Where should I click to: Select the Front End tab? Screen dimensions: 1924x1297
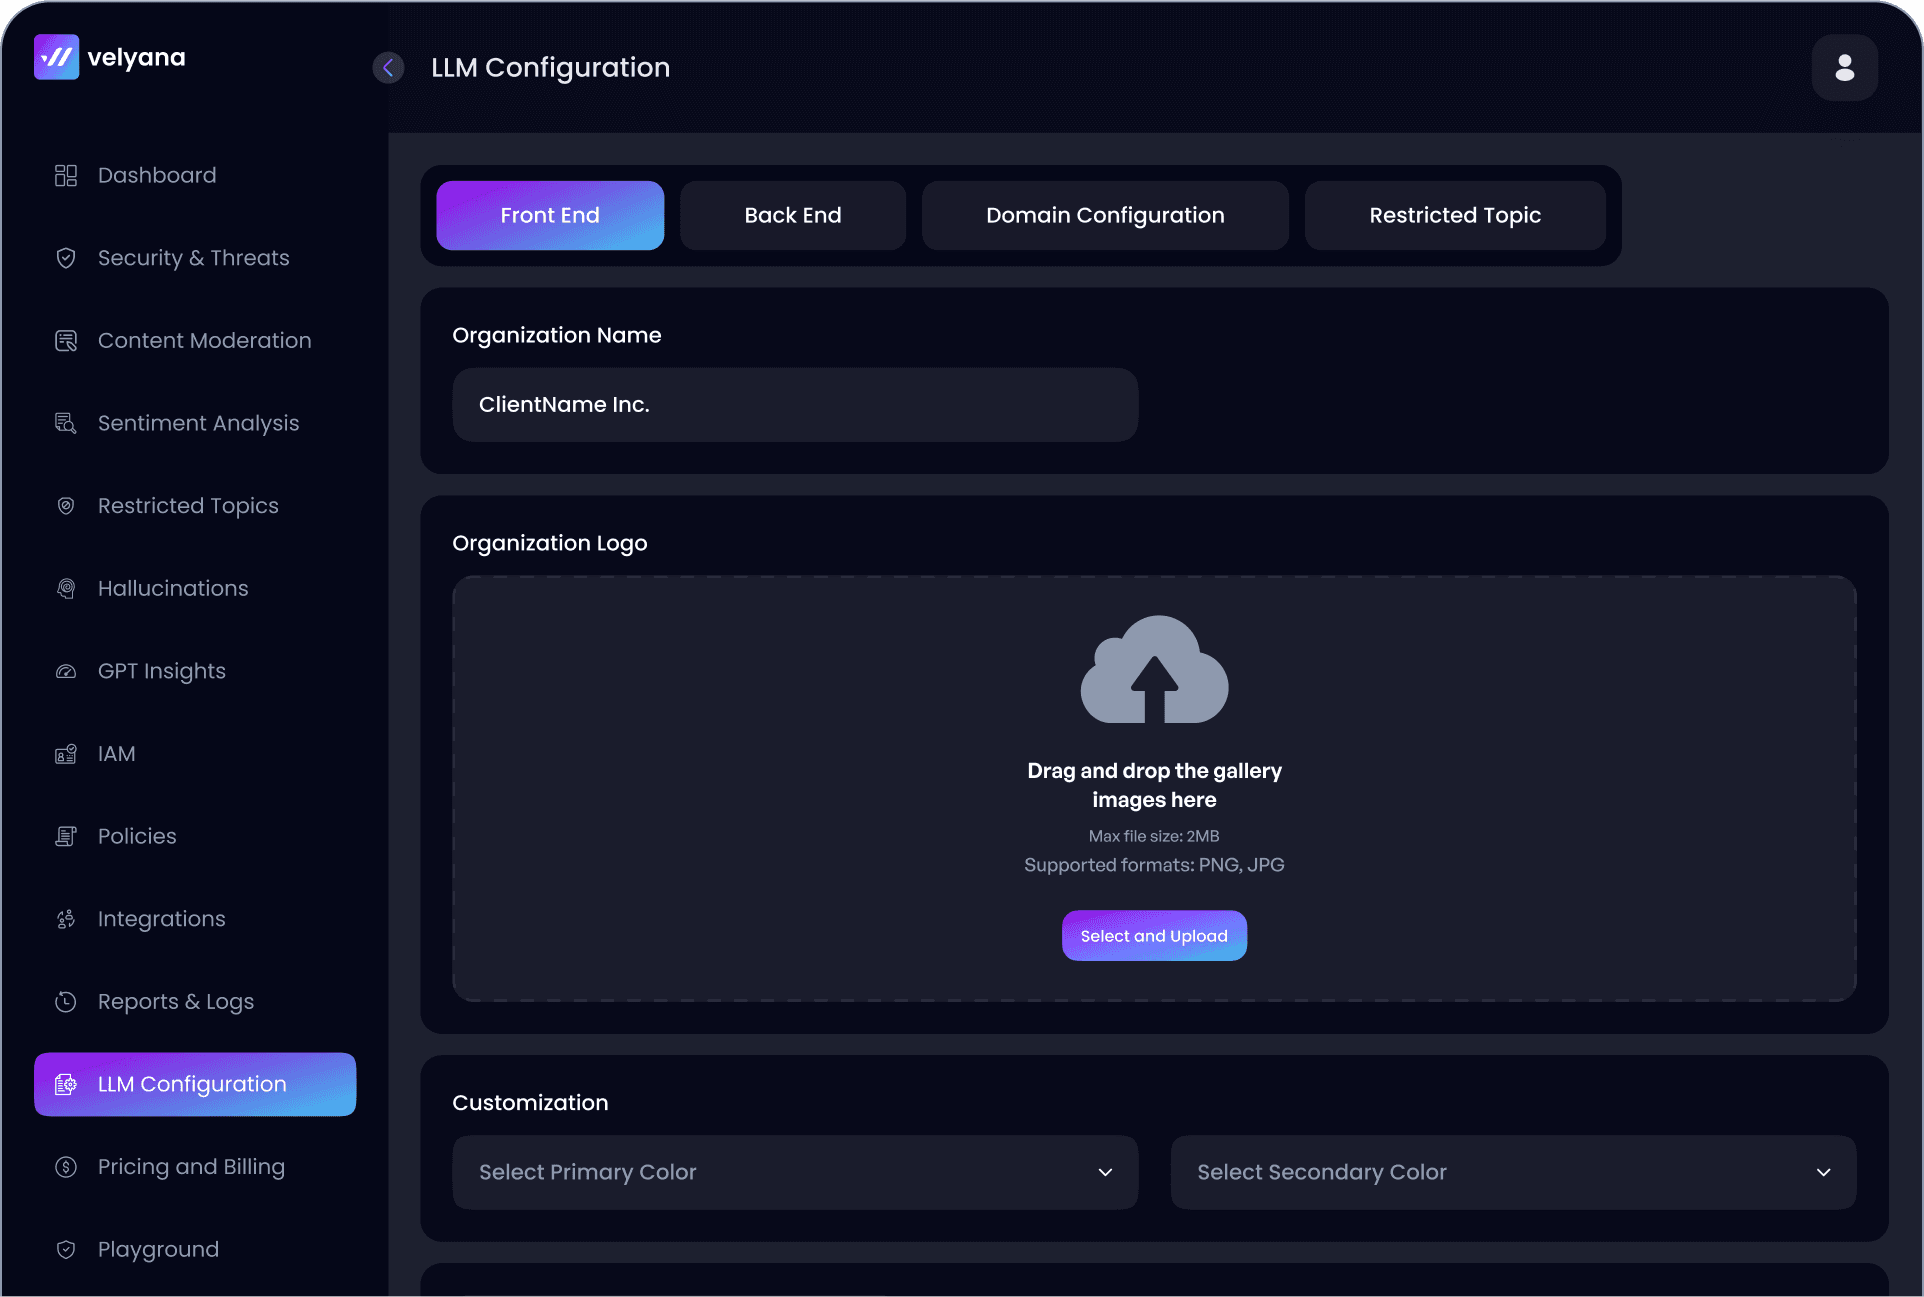click(x=550, y=215)
